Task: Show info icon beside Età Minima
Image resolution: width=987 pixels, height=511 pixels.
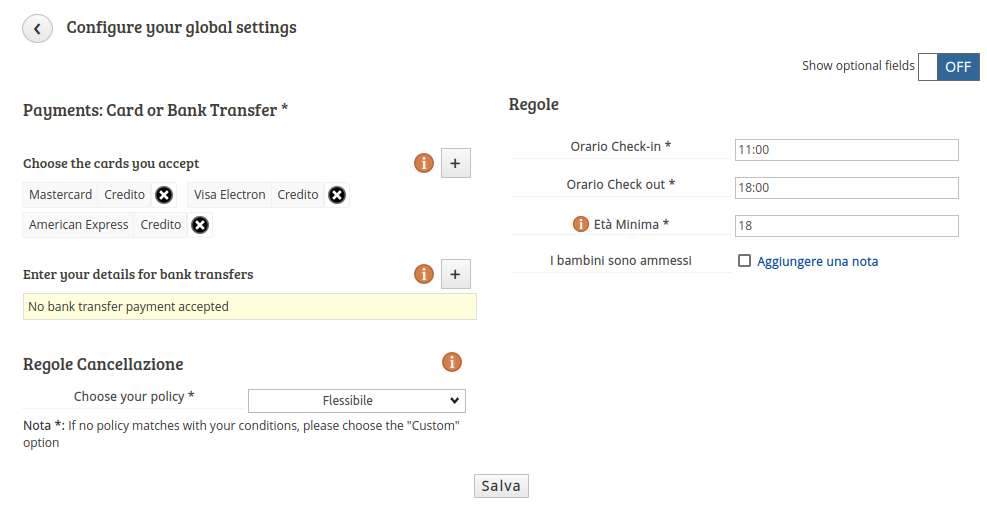Action: [x=580, y=224]
